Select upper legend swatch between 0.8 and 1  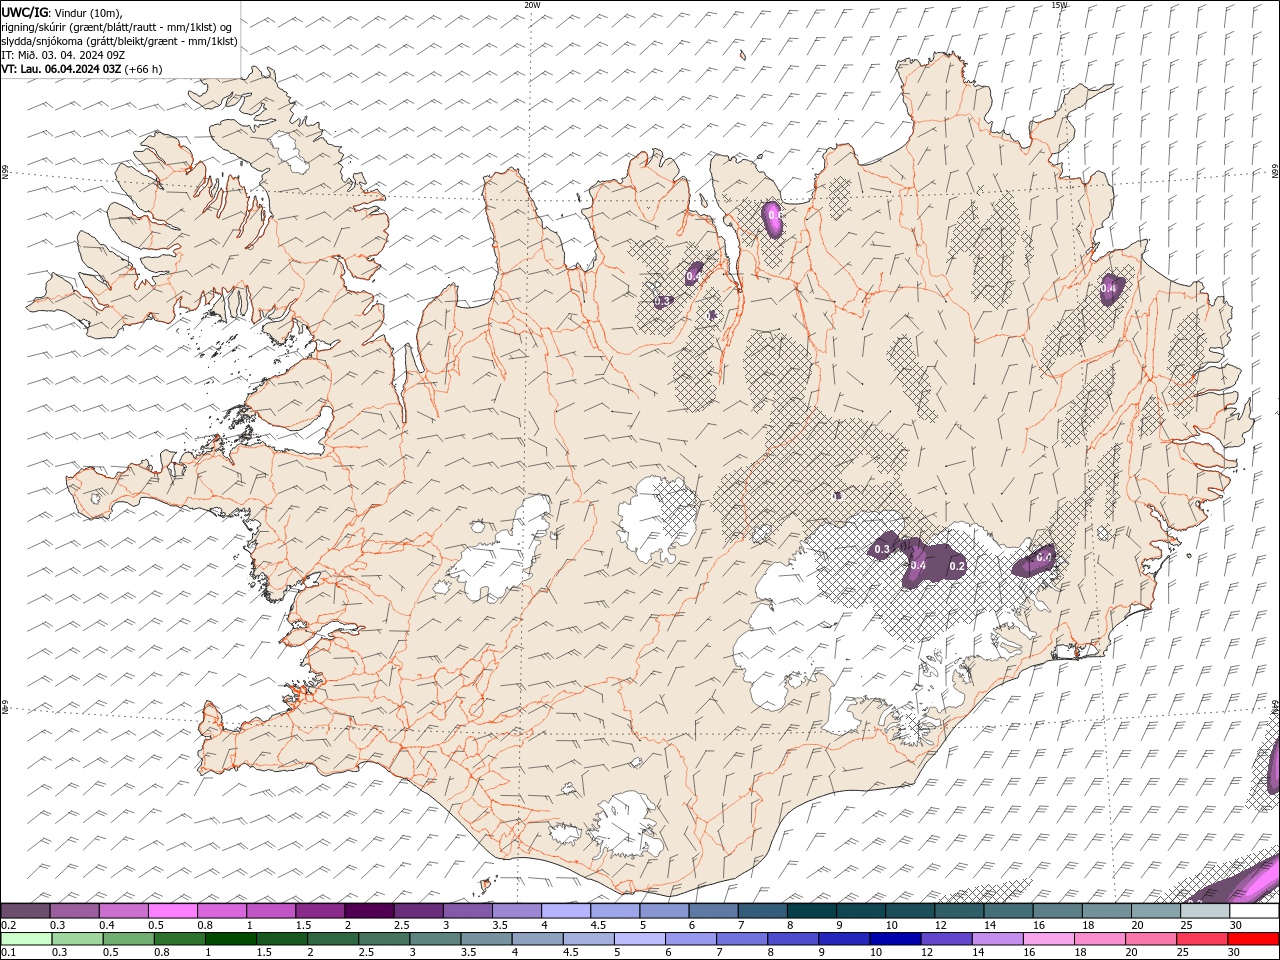coord(222,911)
